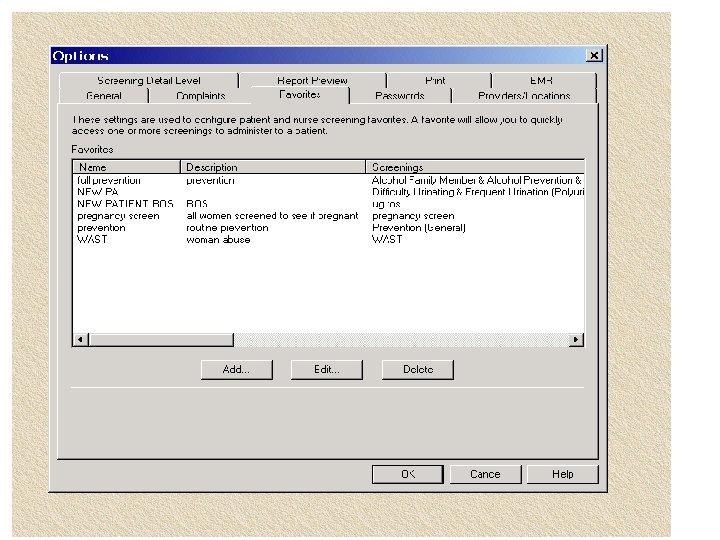The height and width of the screenshot is (540, 720).
Task: Sort by the Screenings column header
Action: (x=475, y=167)
